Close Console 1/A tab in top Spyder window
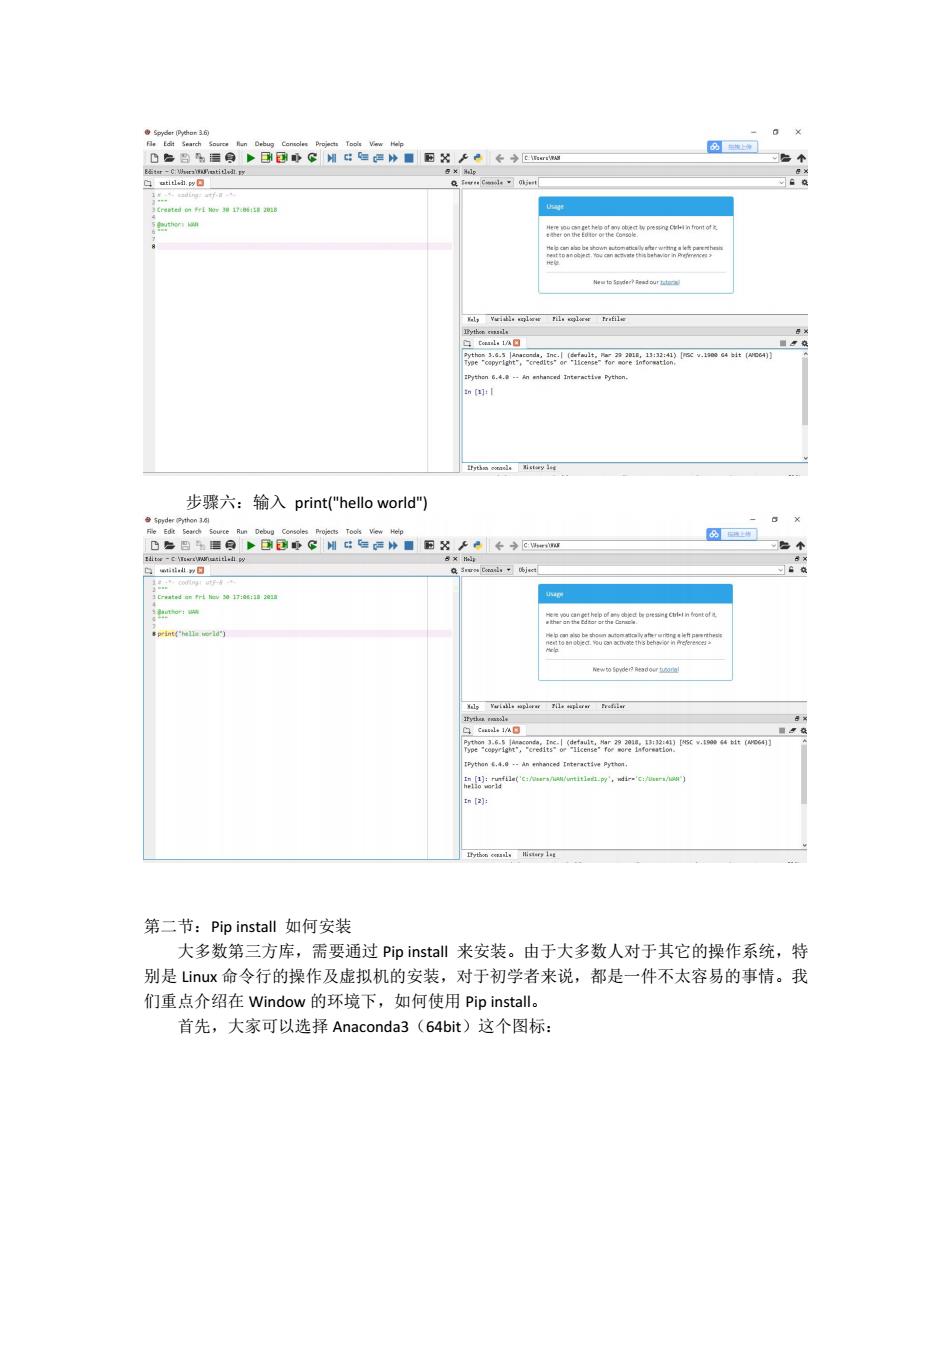The width and height of the screenshot is (952, 1347). (x=516, y=343)
